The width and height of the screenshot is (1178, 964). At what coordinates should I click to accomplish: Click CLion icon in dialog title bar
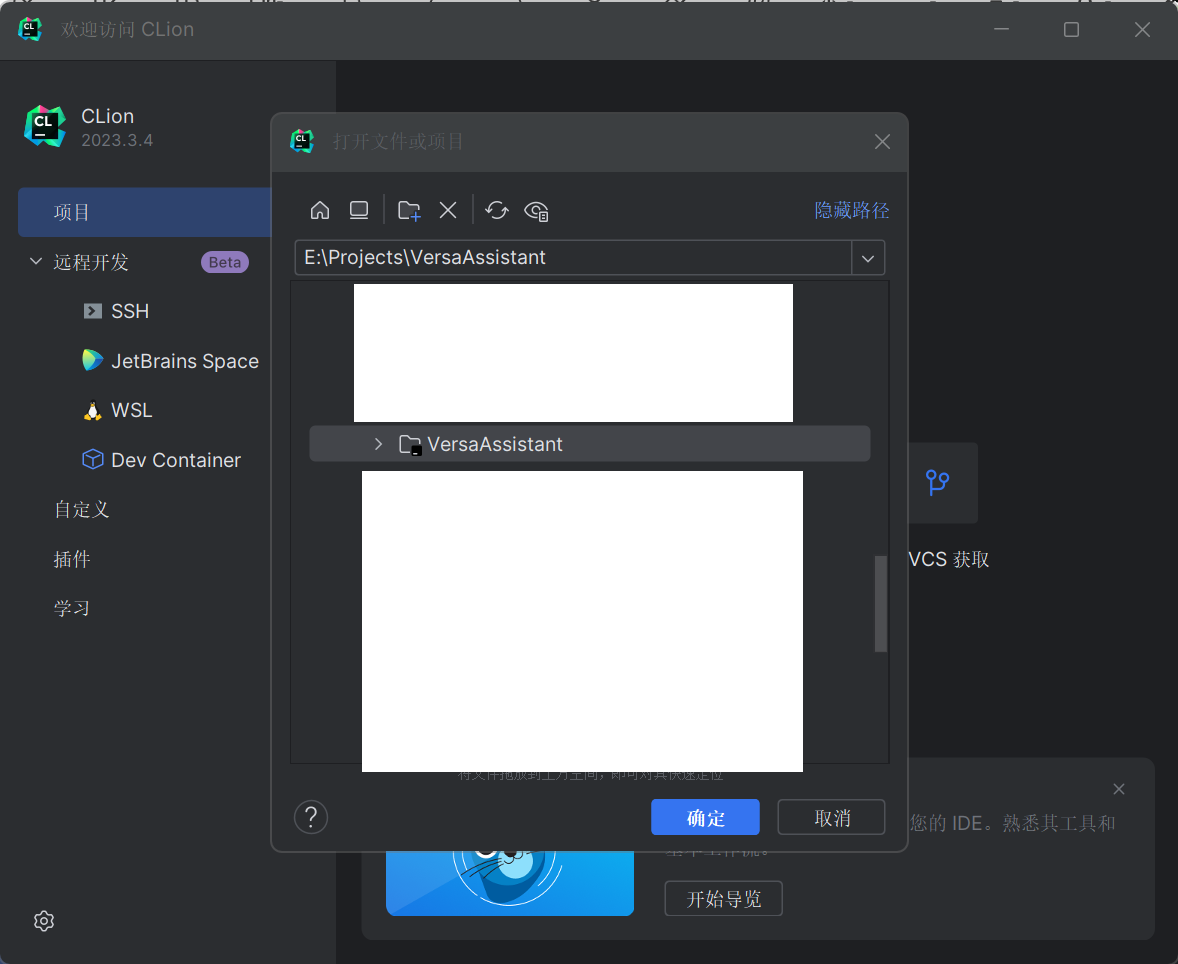[x=302, y=141]
